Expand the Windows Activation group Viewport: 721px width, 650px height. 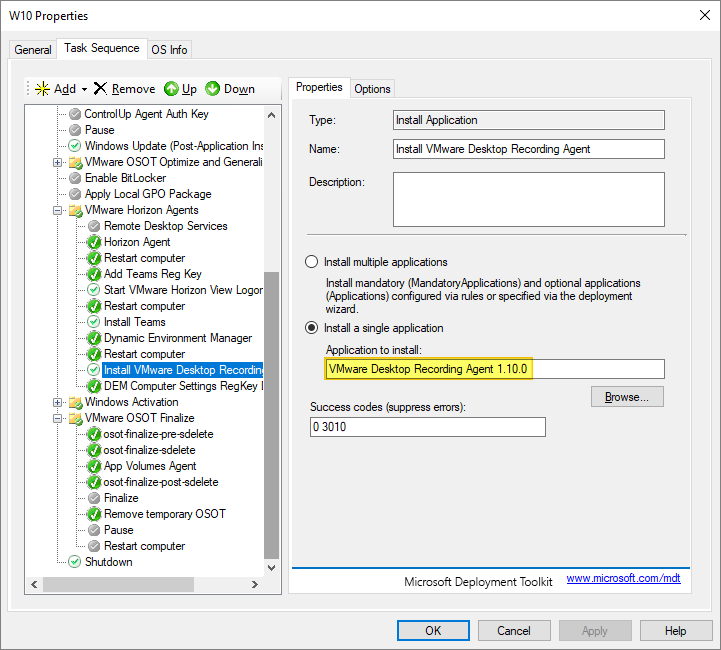(58, 402)
